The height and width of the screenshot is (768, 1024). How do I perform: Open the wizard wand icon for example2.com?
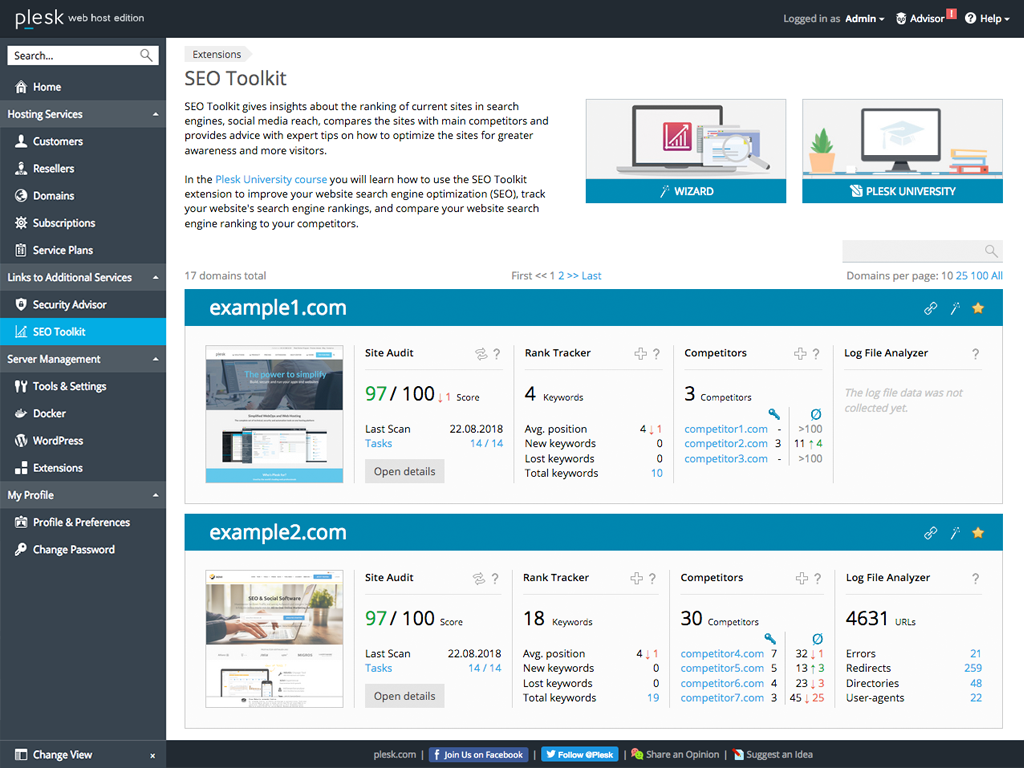tap(955, 533)
